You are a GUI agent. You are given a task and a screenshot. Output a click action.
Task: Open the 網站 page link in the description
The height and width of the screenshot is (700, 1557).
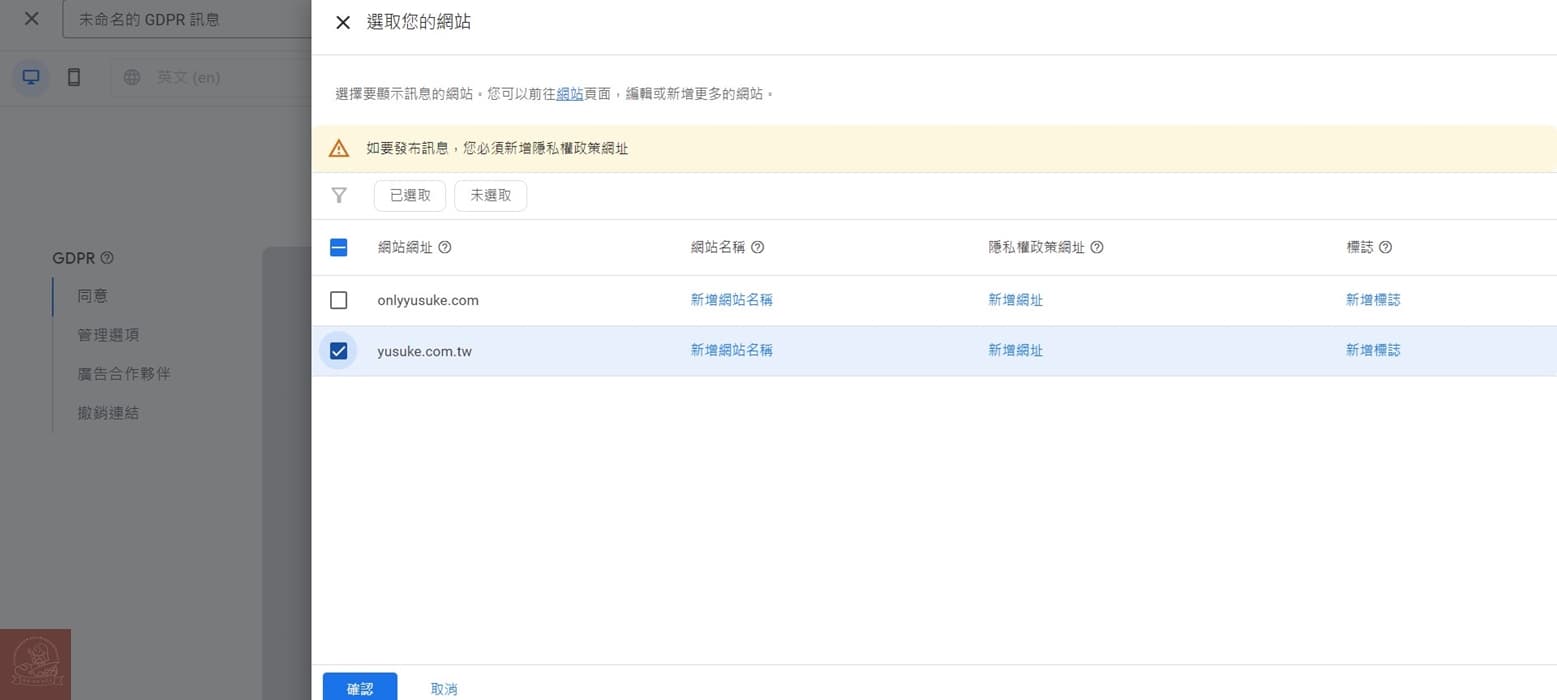(x=570, y=93)
